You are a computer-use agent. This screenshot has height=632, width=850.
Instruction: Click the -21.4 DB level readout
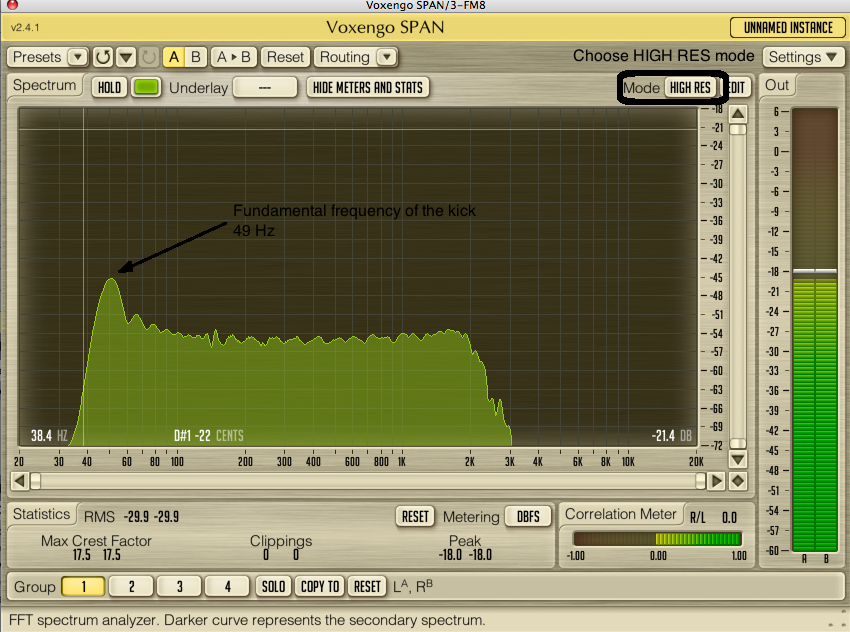672,436
